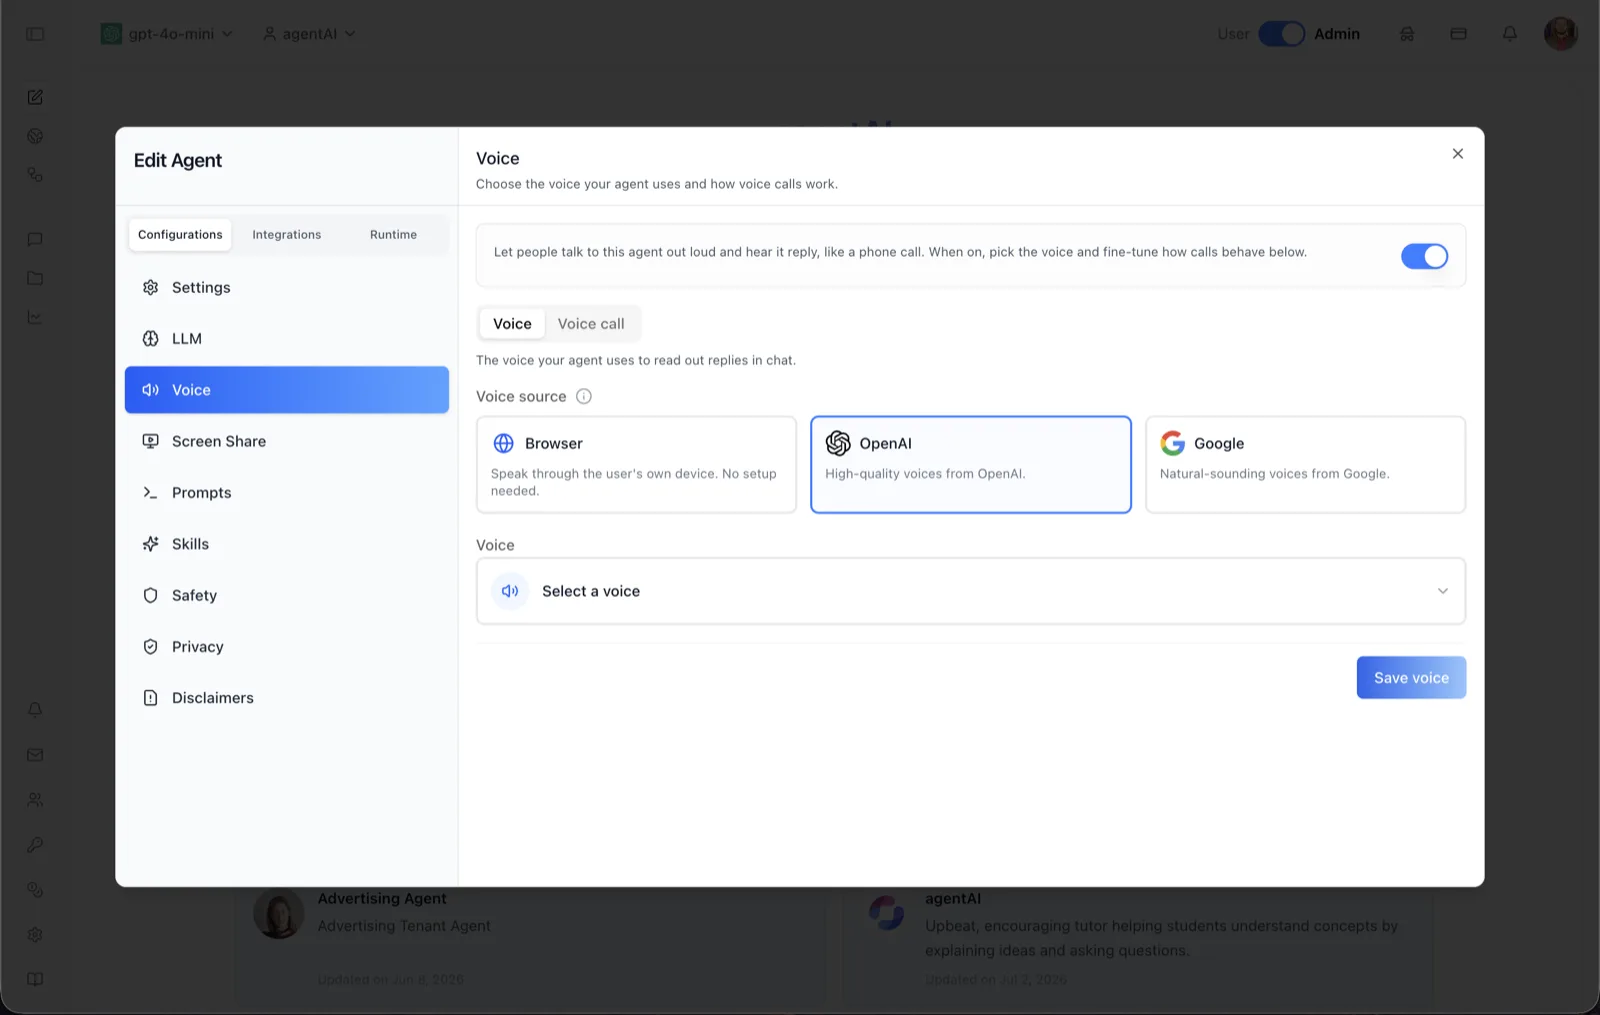Open the user profile avatar
Image resolution: width=1600 pixels, height=1015 pixels.
[x=1560, y=33]
